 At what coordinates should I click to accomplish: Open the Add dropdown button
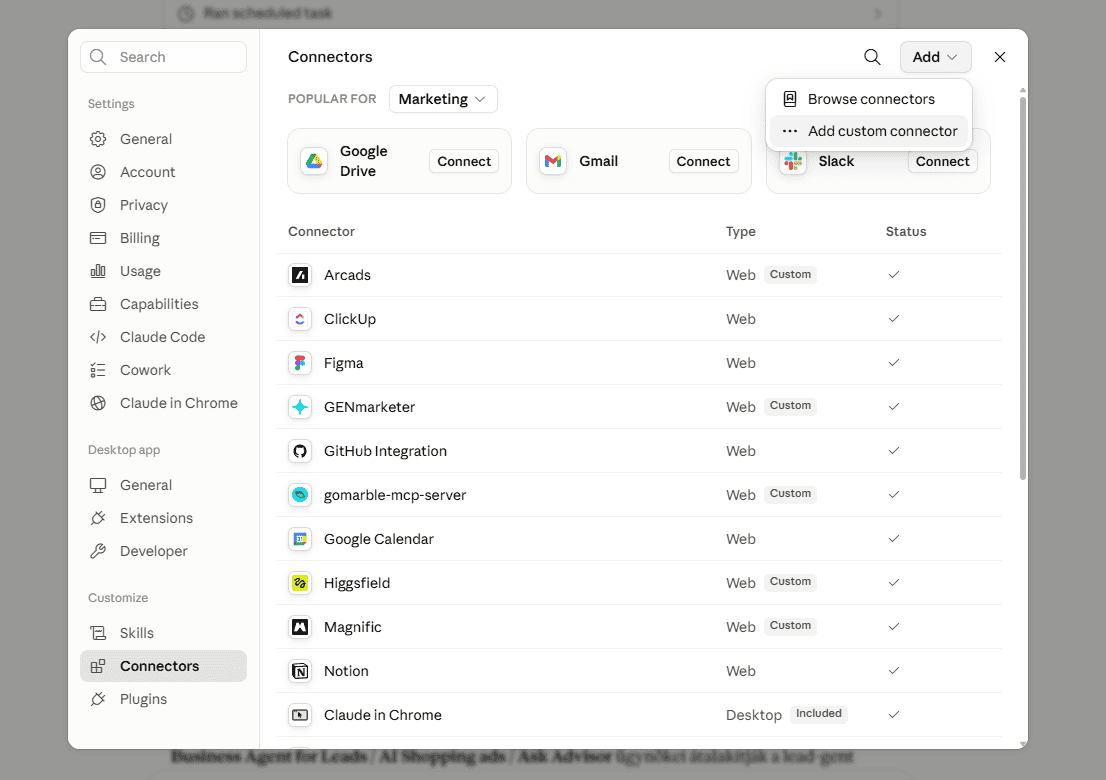[x=935, y=57]
